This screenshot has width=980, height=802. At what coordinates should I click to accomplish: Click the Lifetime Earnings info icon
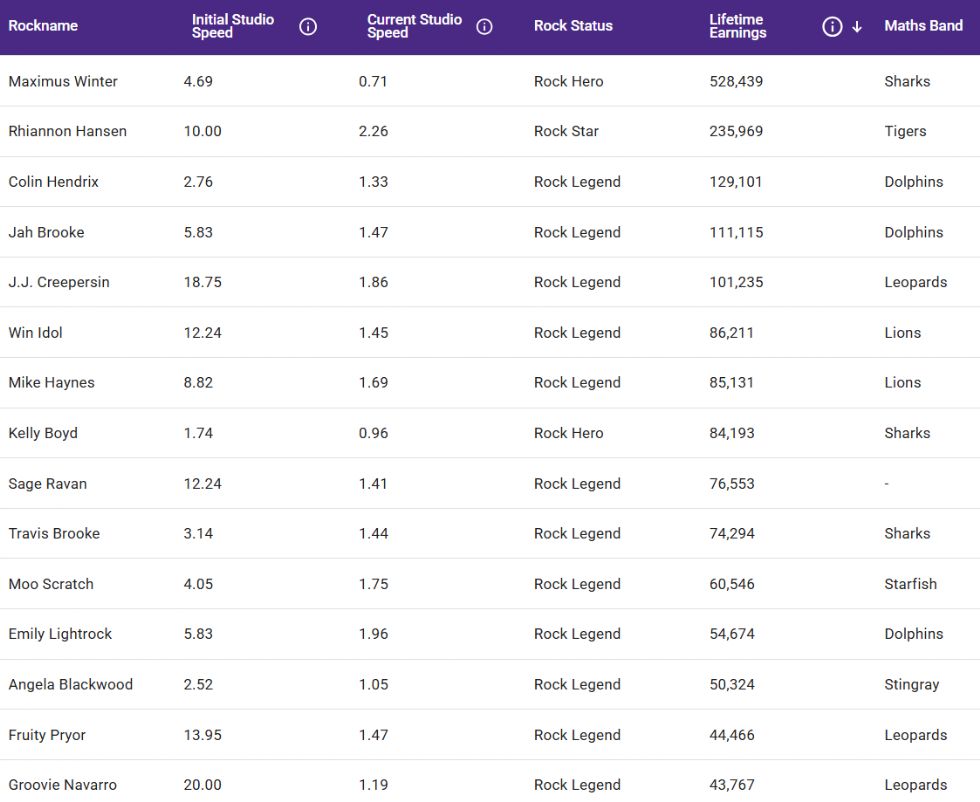point(831,27)
